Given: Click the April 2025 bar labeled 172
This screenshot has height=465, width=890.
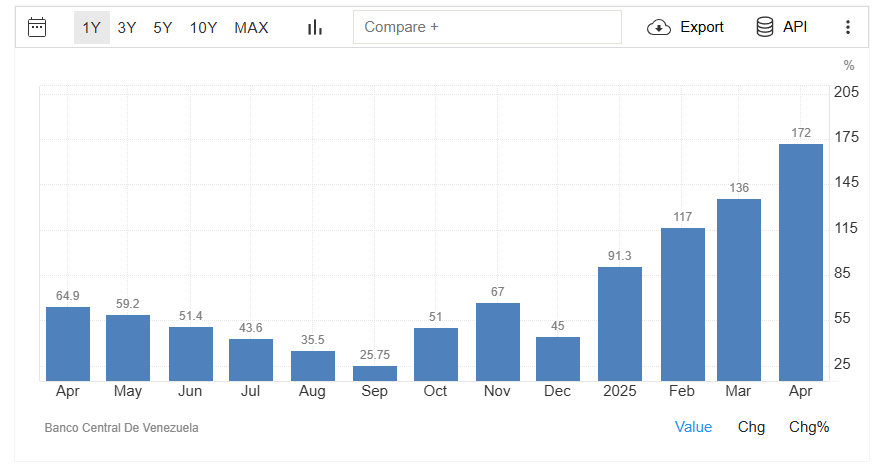Looking at the screenshot, I should [x=800, y=262].
